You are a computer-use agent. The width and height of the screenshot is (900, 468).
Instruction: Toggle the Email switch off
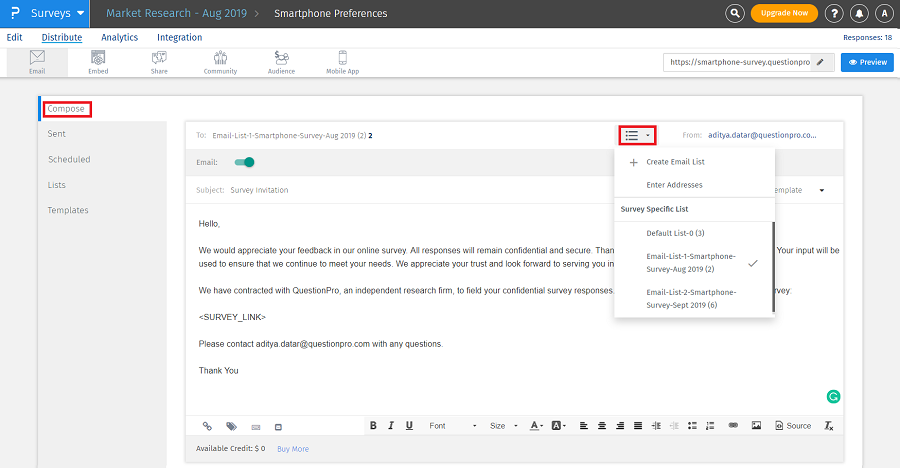click(x=244, y=162)
